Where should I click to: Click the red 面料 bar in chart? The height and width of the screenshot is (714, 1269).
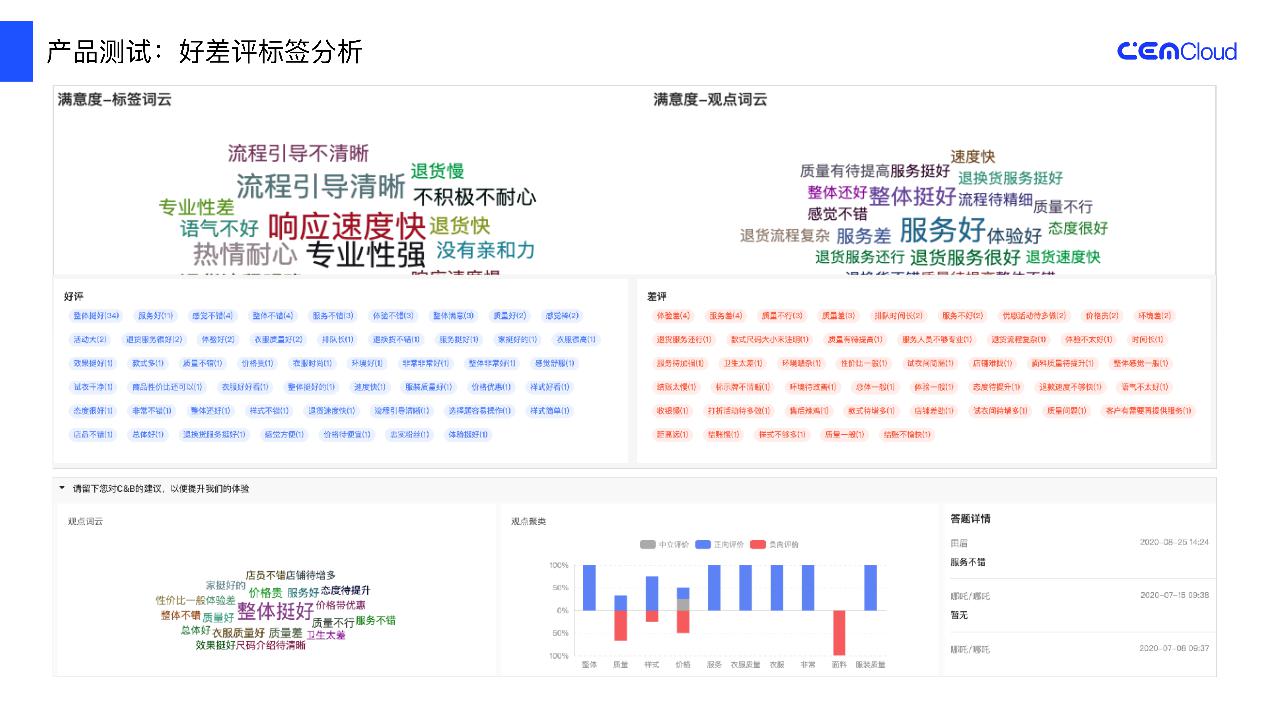[x=839, y=632]
